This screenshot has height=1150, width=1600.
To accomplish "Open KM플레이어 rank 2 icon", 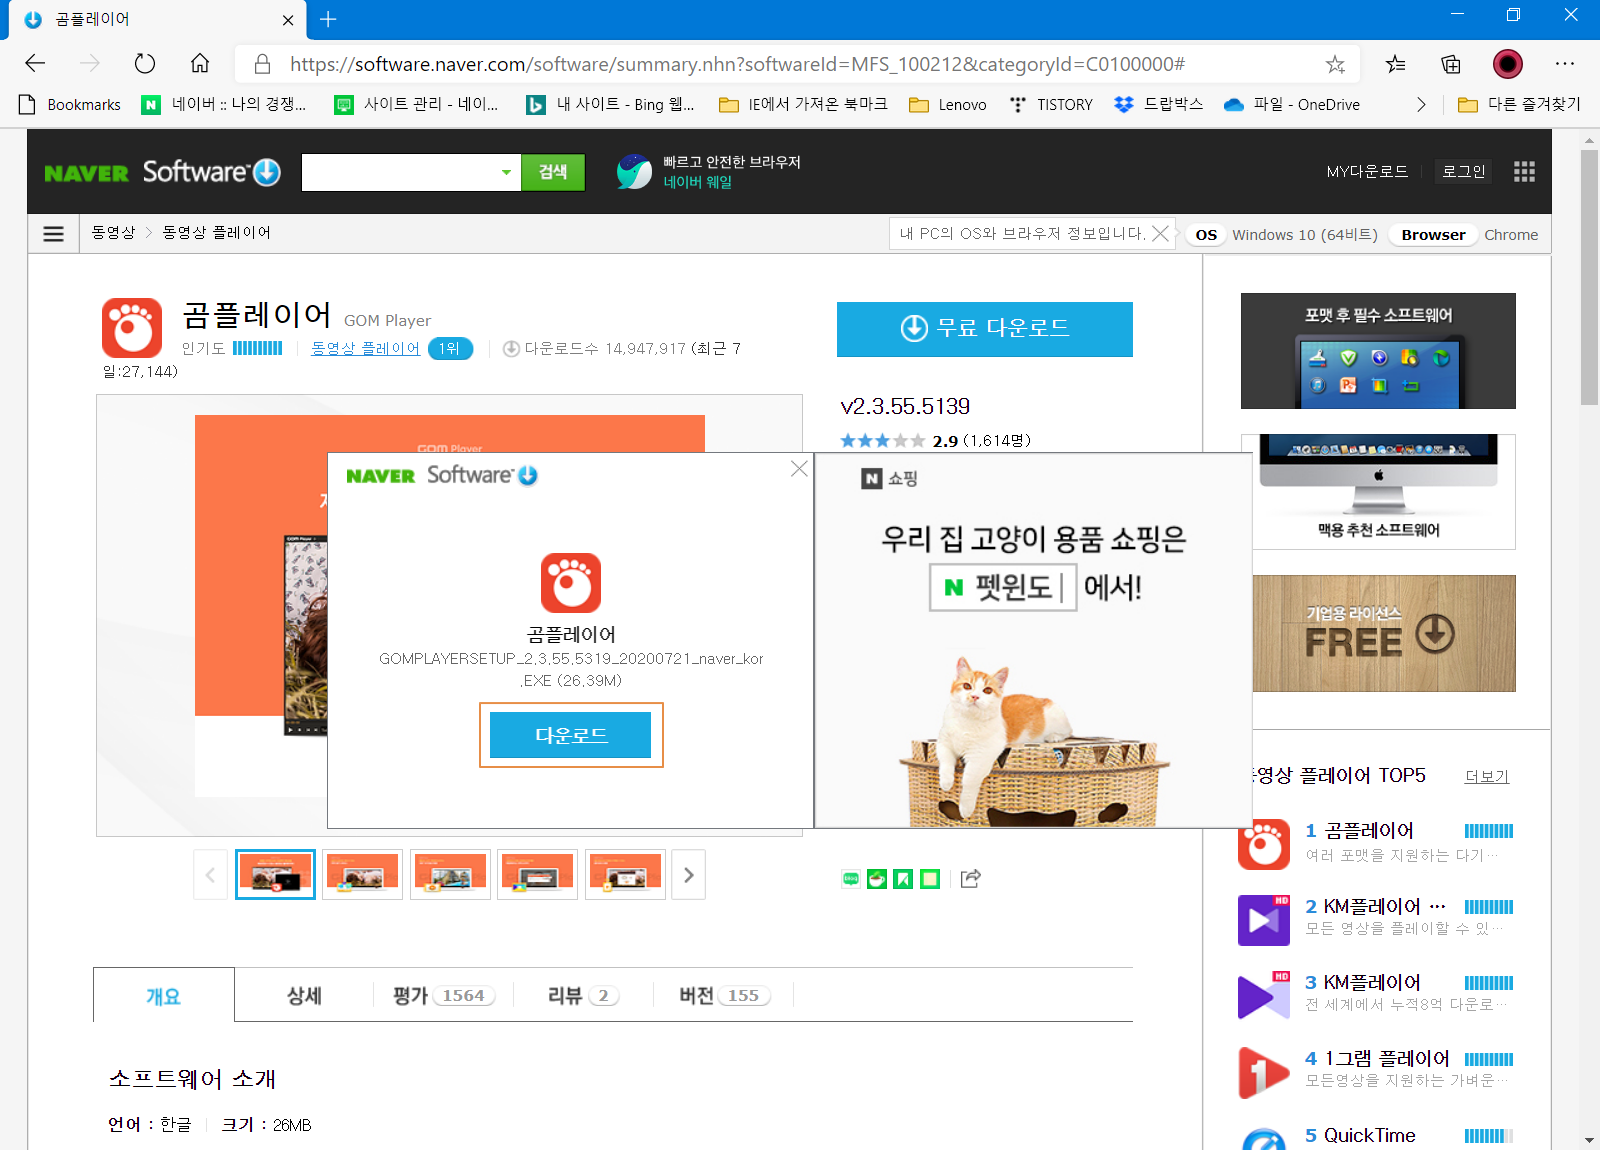I will pos(1264,920).
